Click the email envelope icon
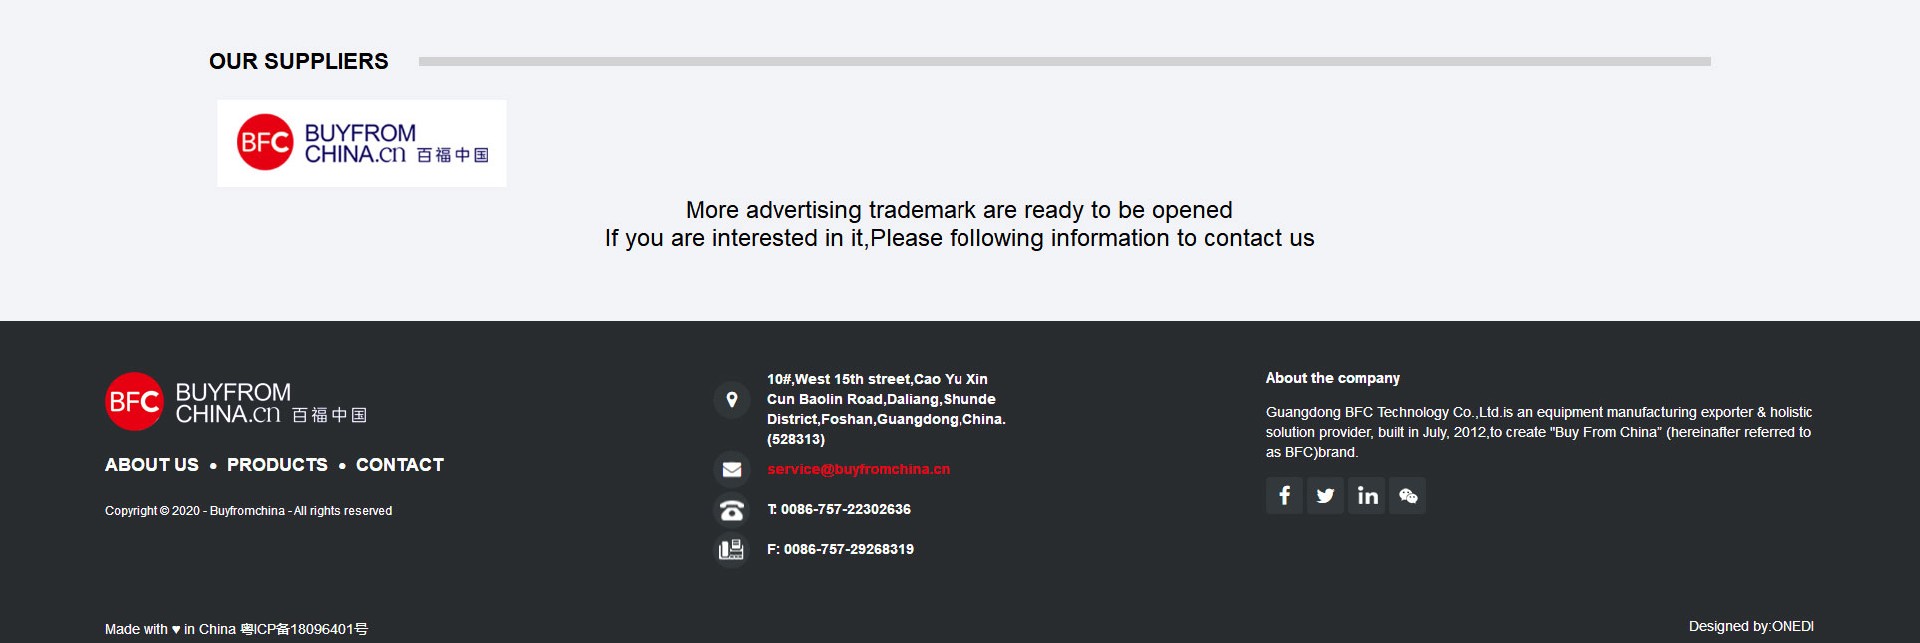Image resolution: width=1920 pixels, height=643 pixels. pos(732,469)
